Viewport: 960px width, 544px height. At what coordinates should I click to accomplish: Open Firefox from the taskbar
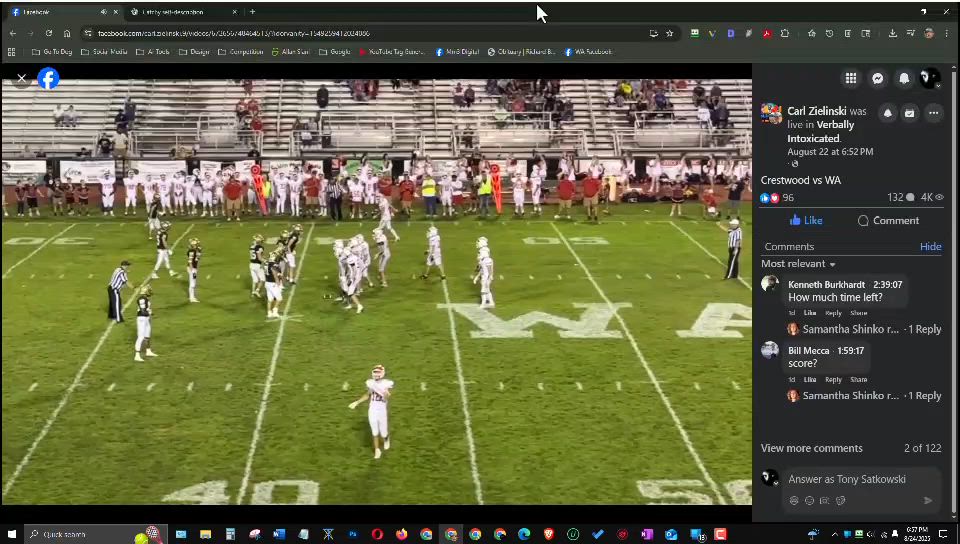(x=402, y=534)
